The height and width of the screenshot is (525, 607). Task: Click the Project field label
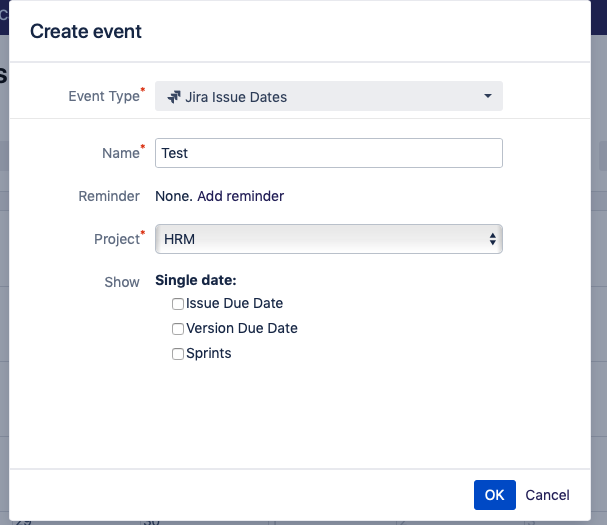[117, 239]
